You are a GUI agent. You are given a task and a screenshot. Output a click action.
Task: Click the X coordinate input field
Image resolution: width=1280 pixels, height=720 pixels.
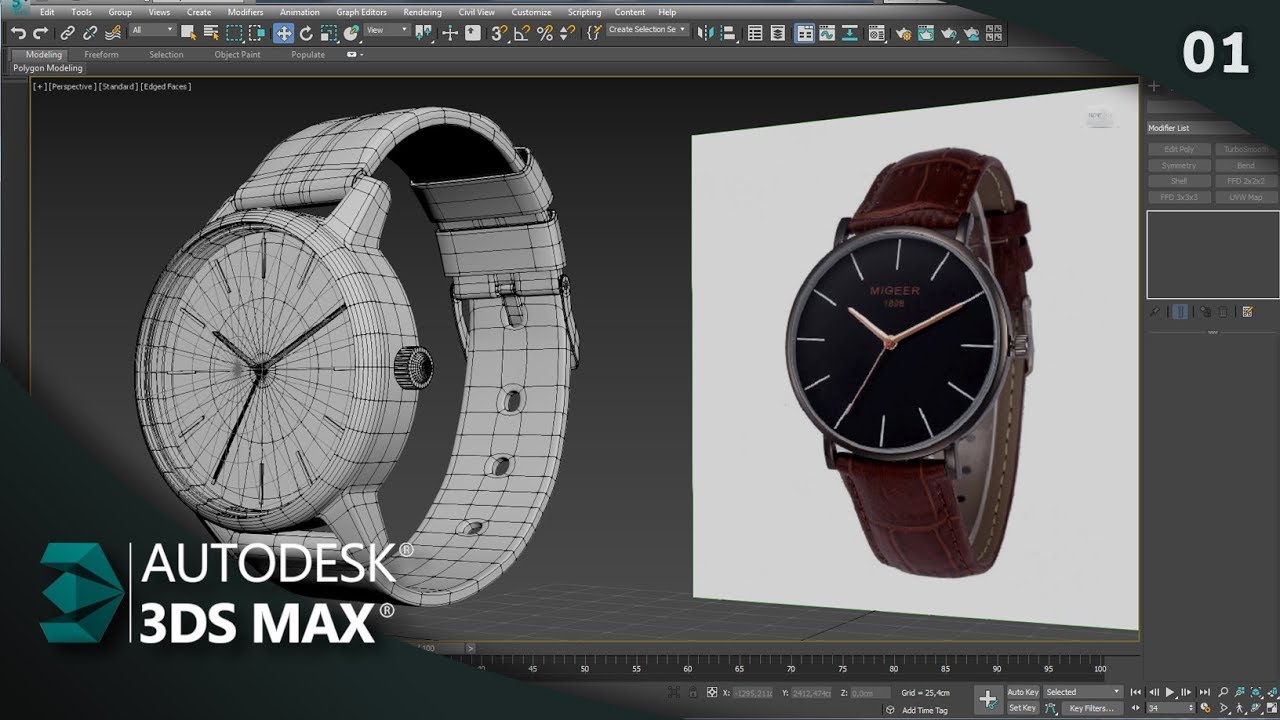click(x=753, y=692)
